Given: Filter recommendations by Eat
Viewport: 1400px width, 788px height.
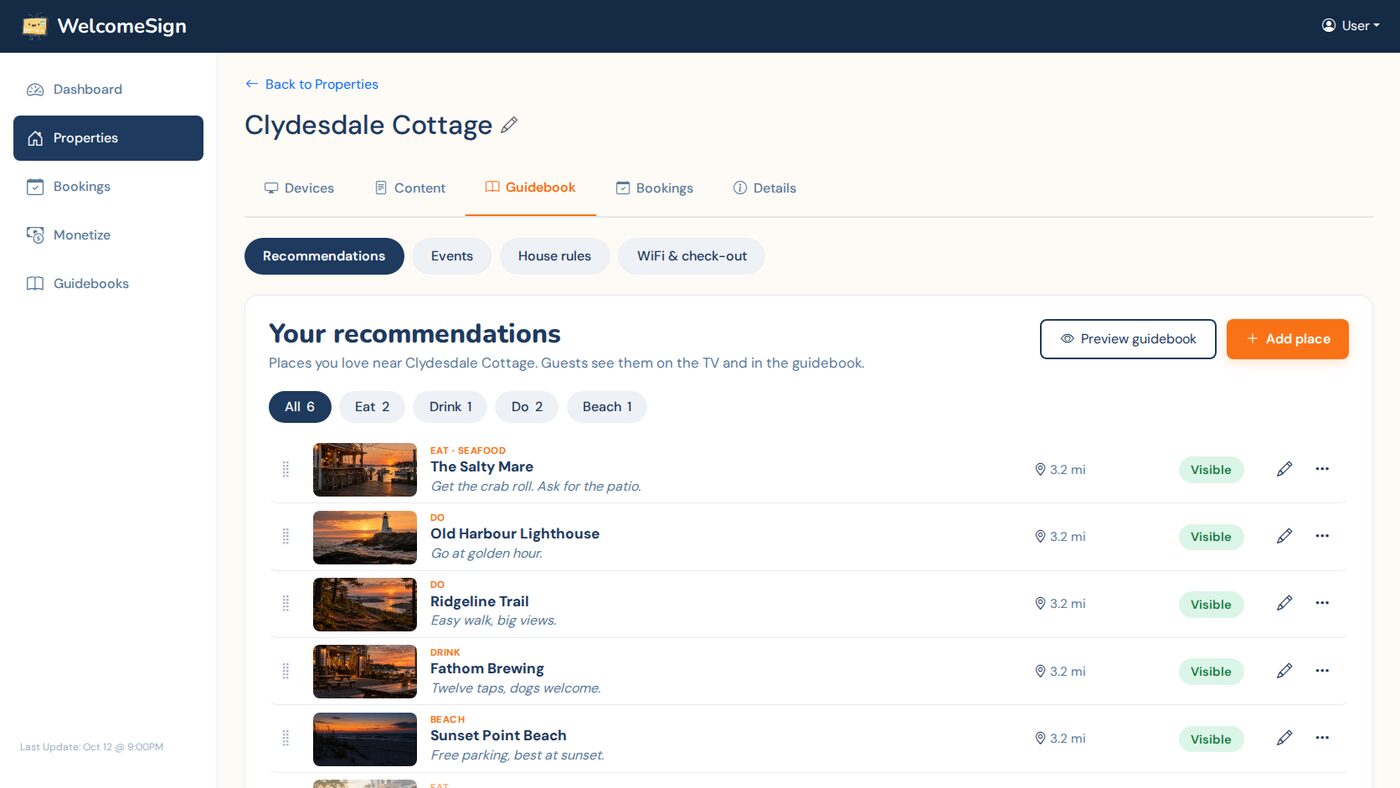Looking at the screenshot, I should (x=372, y=407).
